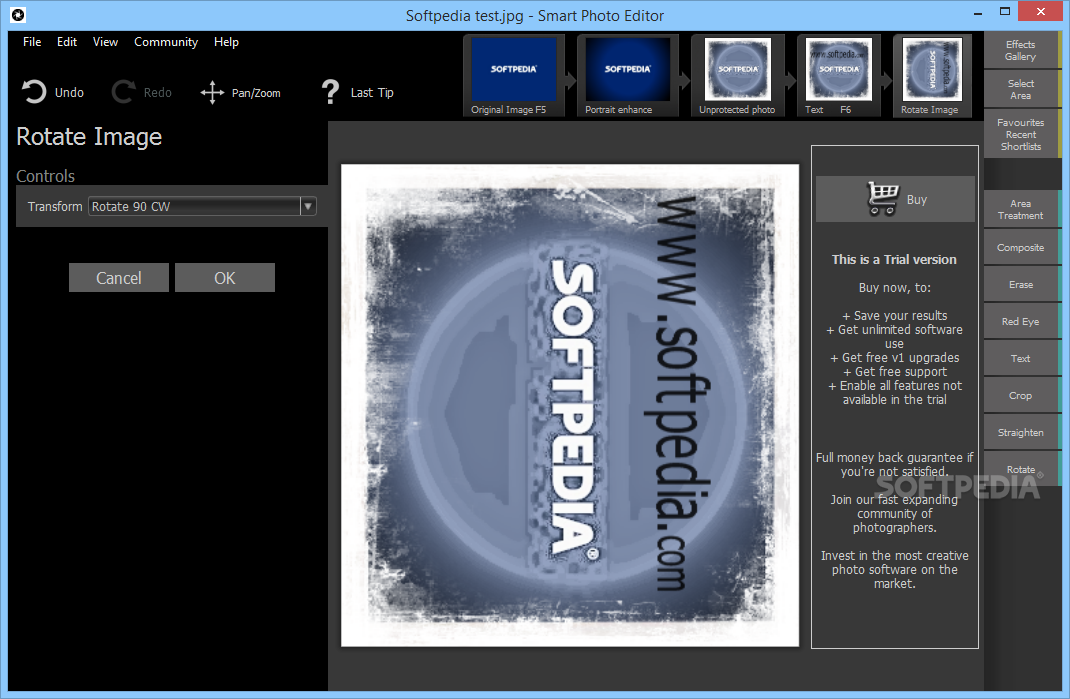This screenshot has width=1070, height=699.
Task: Open the Help menu
Action: click(x=227, y=42)
